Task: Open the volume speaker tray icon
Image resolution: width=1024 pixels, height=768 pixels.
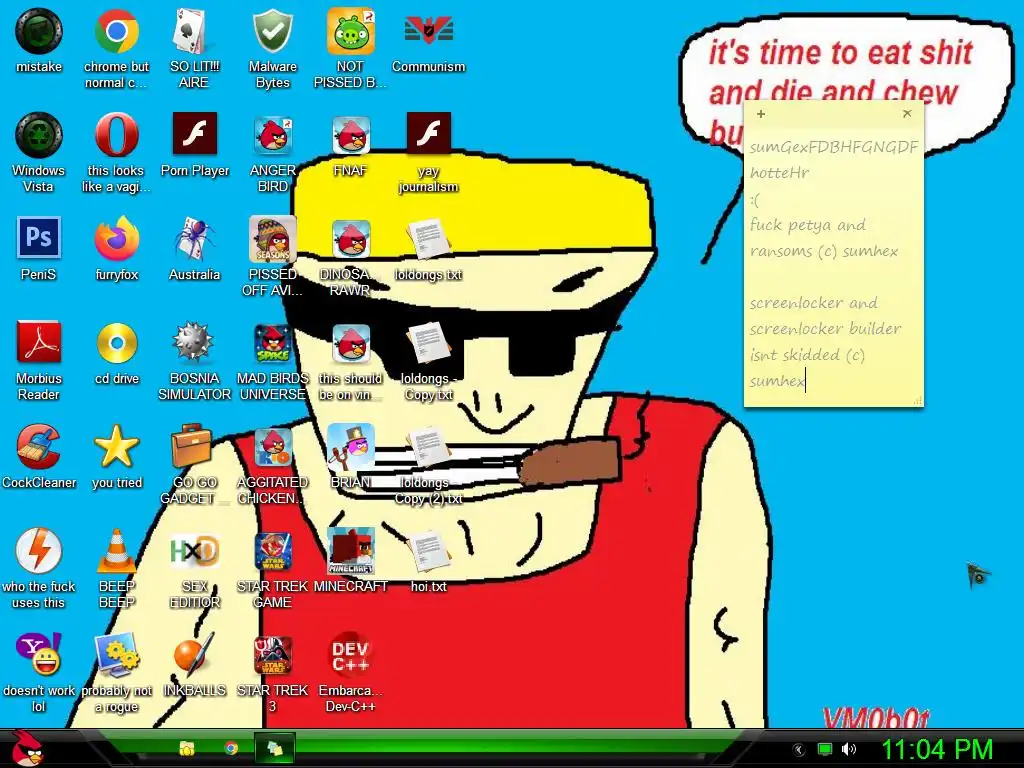Action: tap(849, 749)
